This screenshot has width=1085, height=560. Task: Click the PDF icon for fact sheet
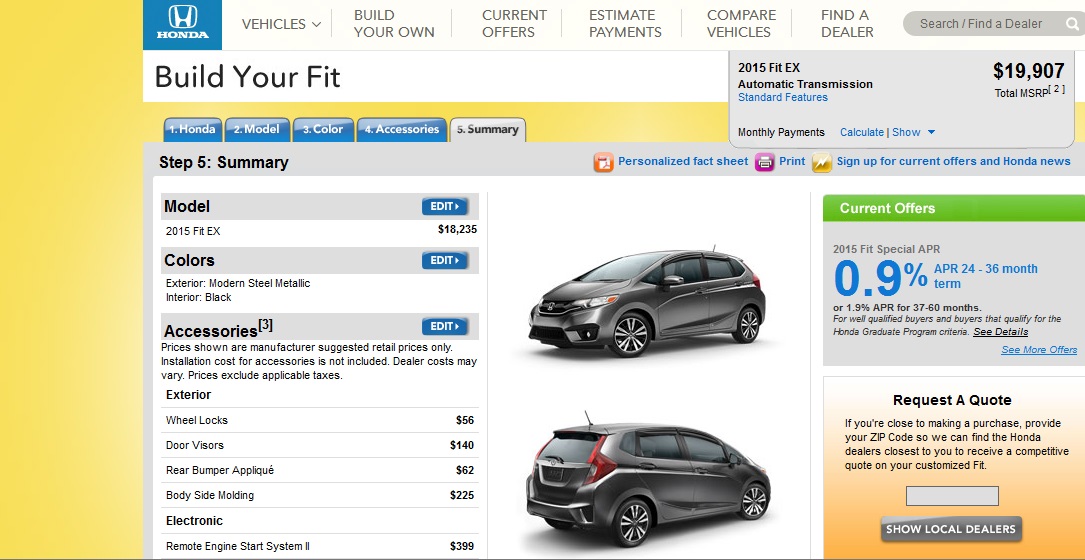point(603,163)
